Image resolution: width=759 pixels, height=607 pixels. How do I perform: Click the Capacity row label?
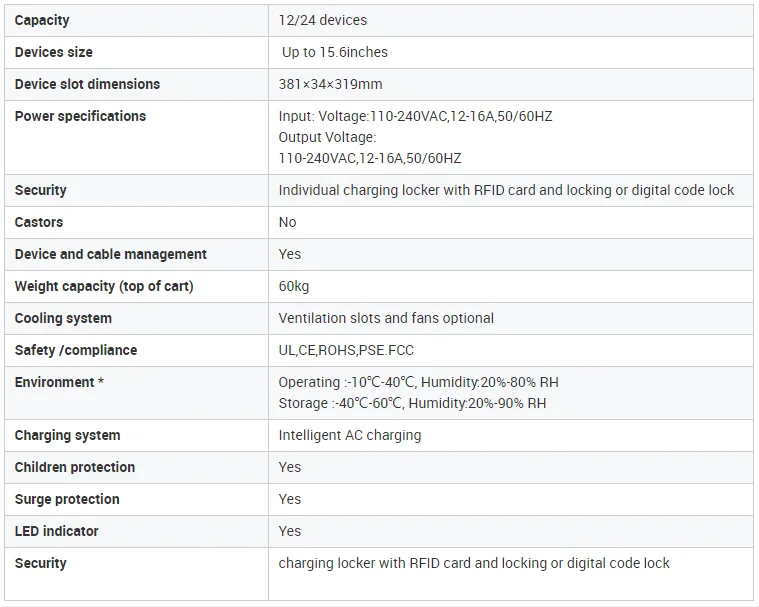coord(42,20)
